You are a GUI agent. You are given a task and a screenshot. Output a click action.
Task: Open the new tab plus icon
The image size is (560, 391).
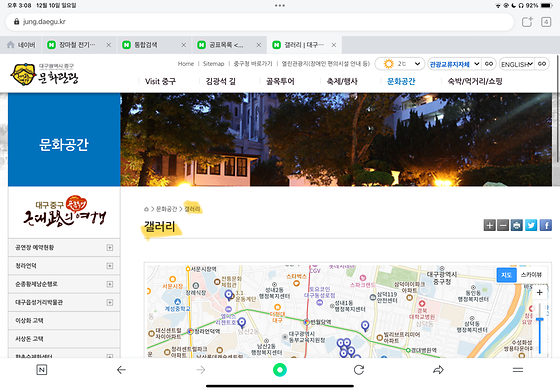(527, 22)
